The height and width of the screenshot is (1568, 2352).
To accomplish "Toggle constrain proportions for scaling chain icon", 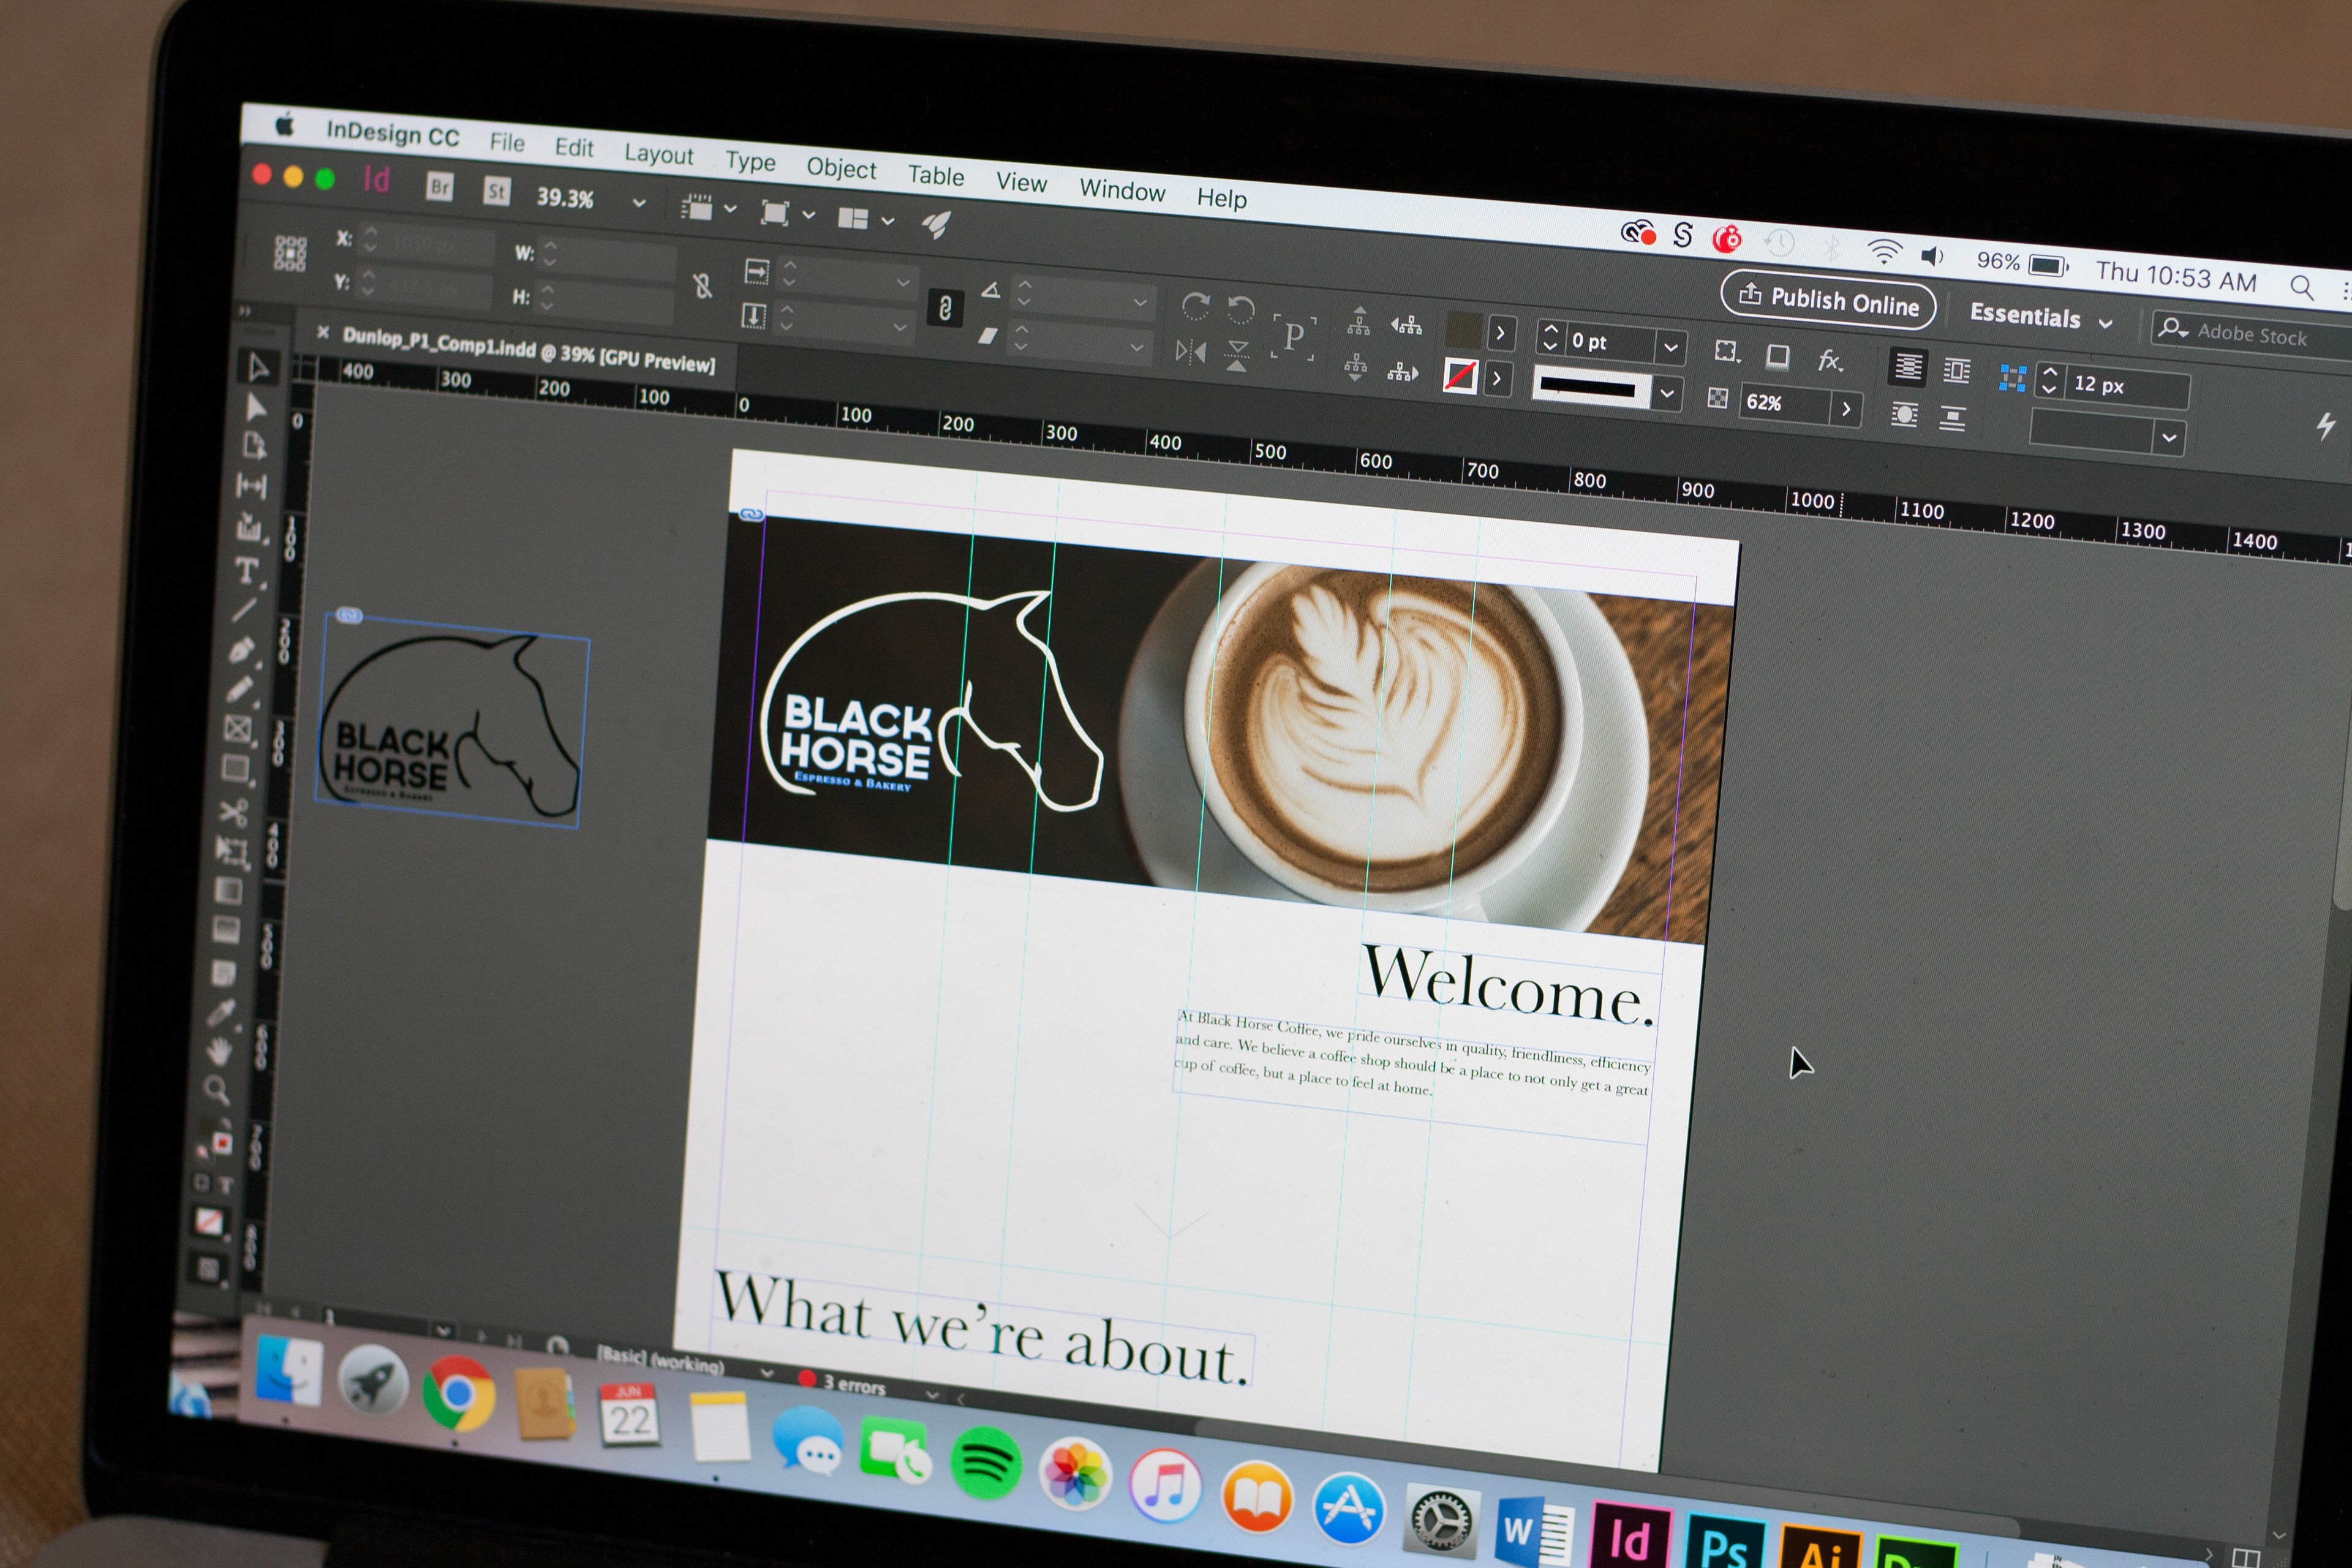I will click(944, 307).
